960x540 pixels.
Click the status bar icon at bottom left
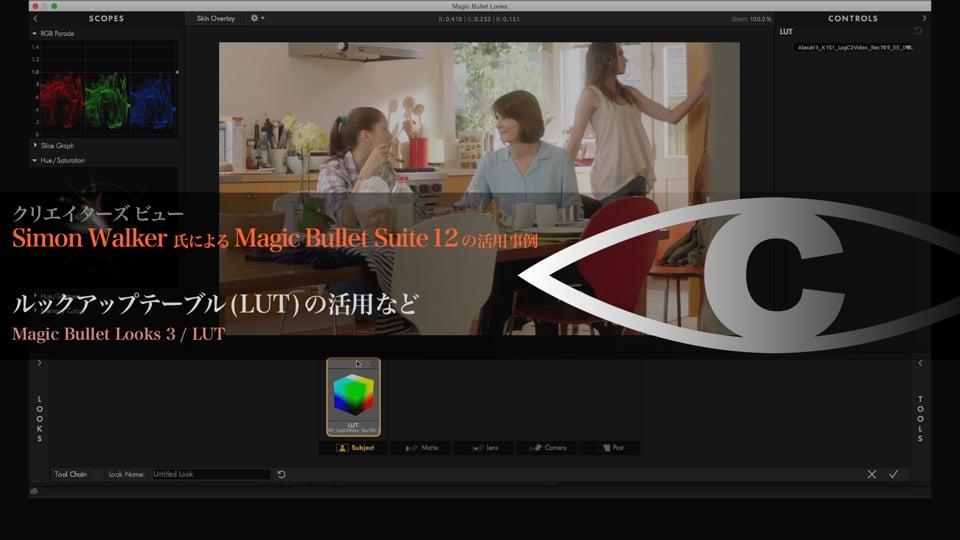click(34, 491)
